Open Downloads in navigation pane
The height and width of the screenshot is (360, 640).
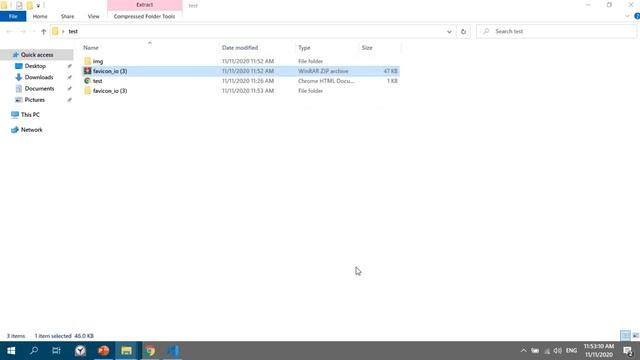coord(39,77)
